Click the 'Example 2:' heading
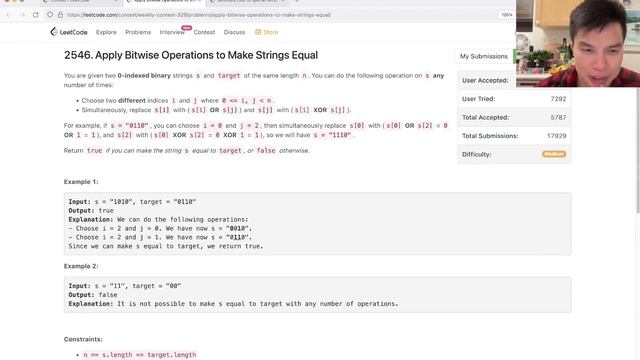640x360 pixels. (x=81, y=266)
